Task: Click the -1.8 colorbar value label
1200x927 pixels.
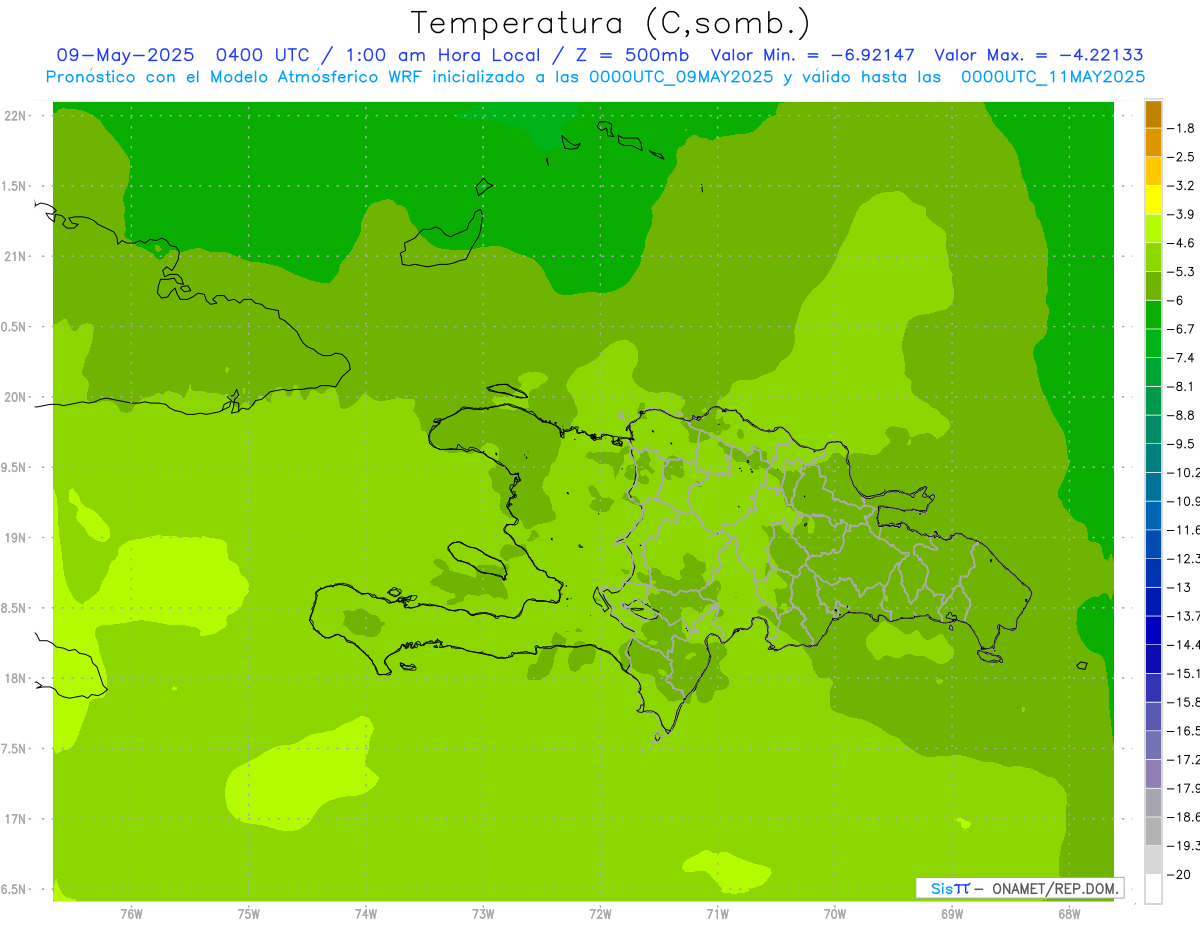Action: point(1182,128)
